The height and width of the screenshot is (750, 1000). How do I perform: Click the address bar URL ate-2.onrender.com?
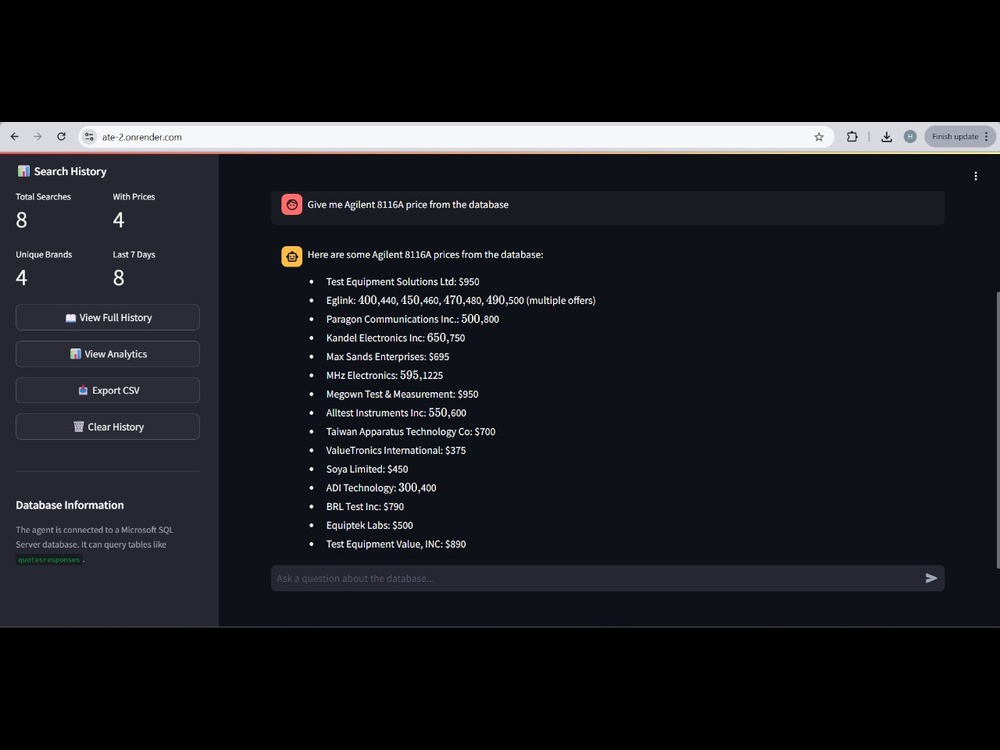coord(142,137)
